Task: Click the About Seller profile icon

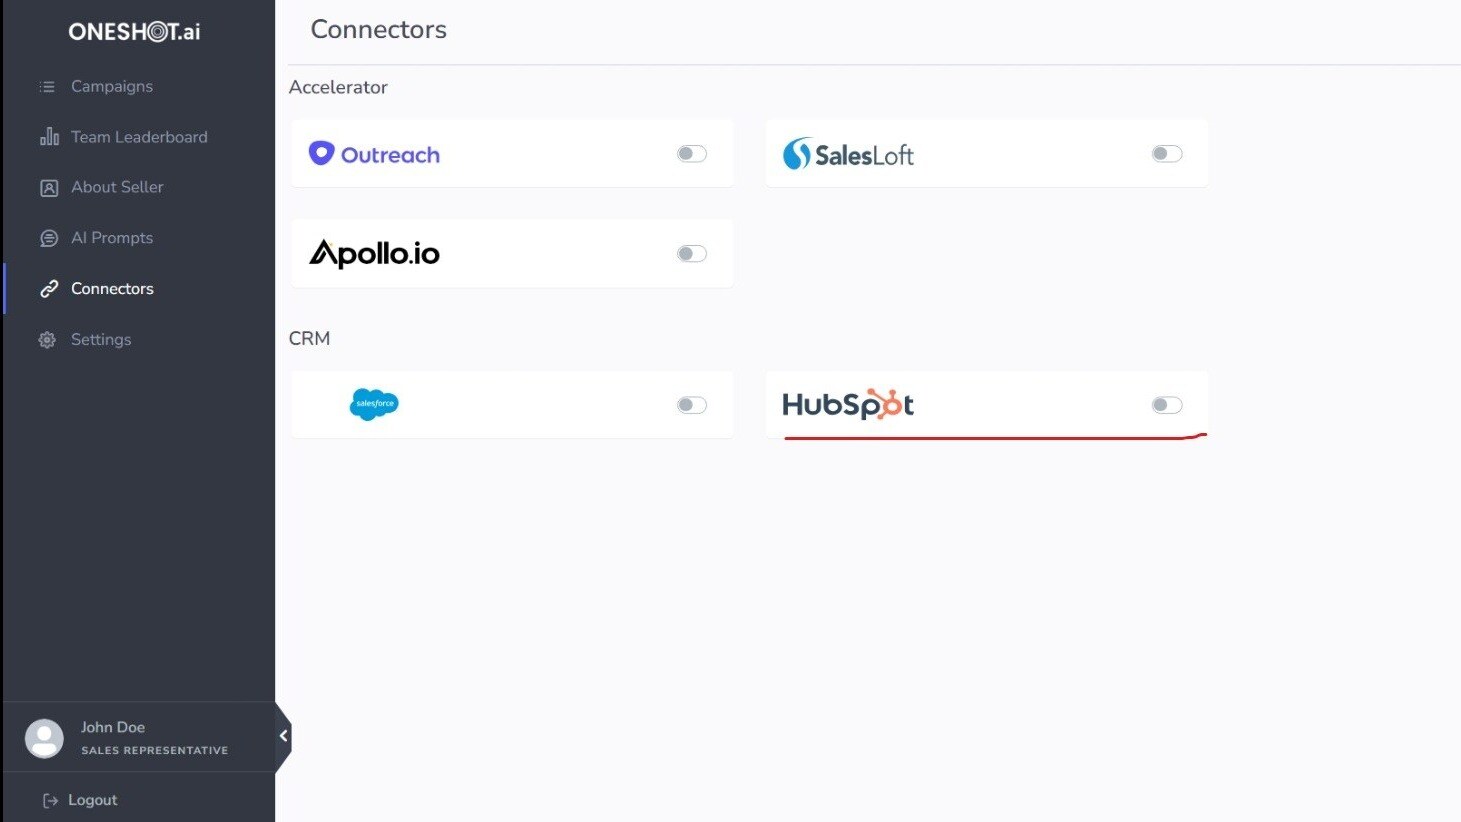Action: point(47,187)
